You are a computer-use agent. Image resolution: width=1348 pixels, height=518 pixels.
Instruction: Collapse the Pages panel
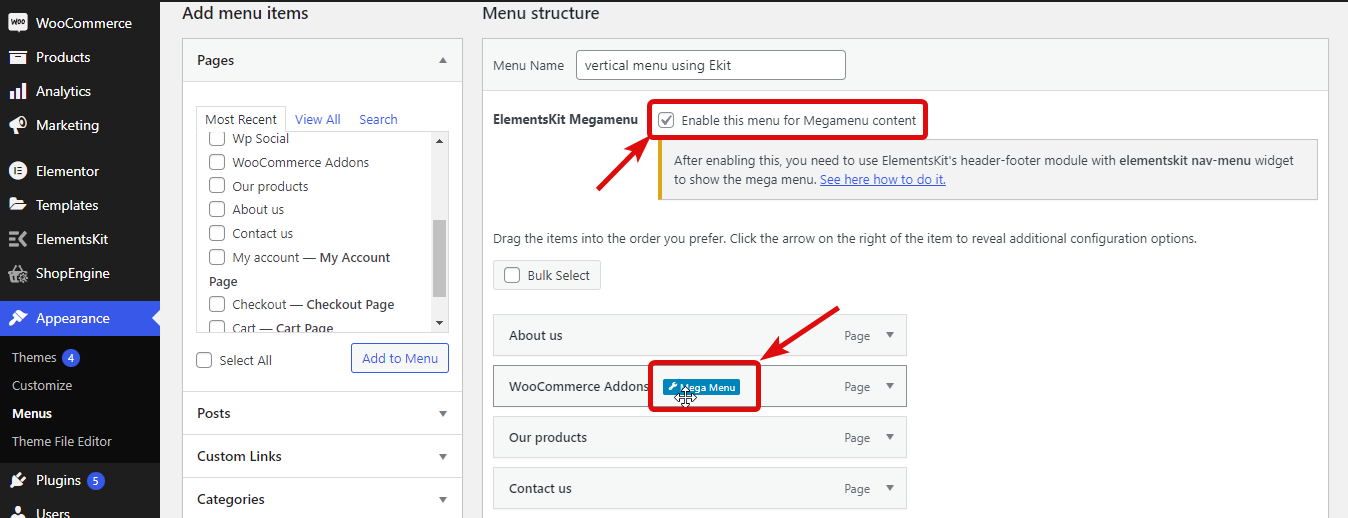[x=443, y=60]
